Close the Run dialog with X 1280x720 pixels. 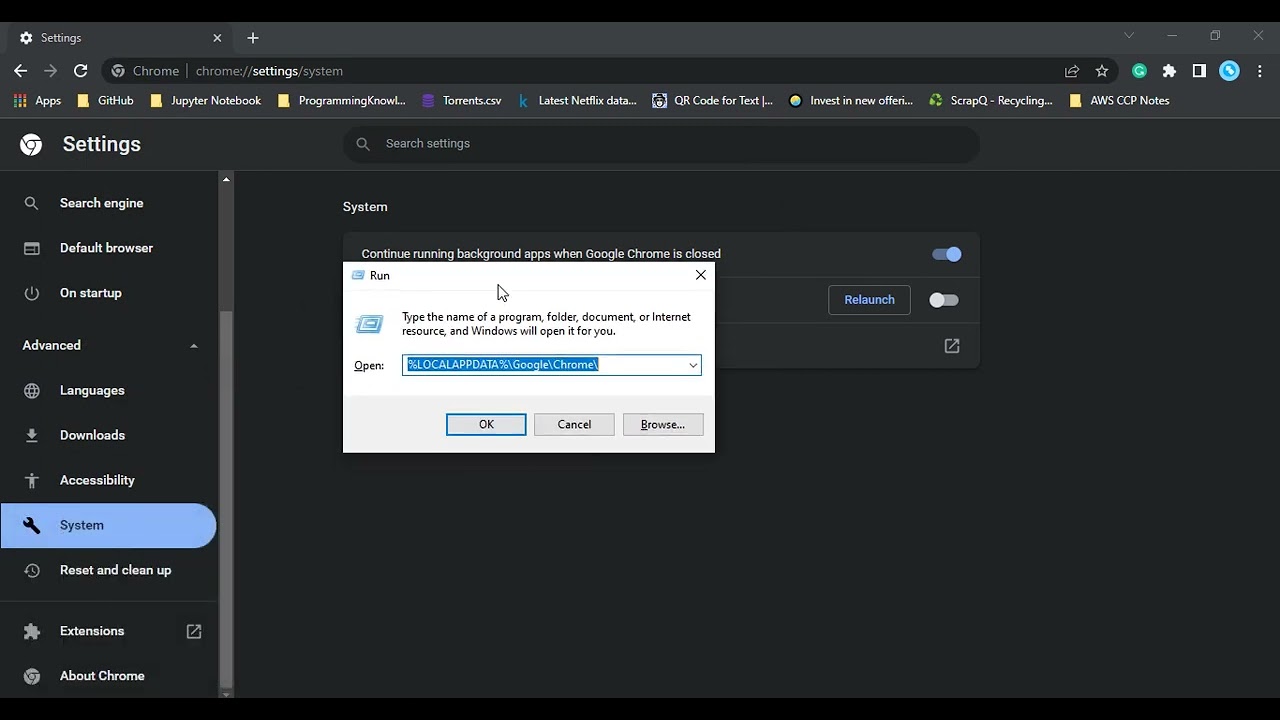(701, 275)
